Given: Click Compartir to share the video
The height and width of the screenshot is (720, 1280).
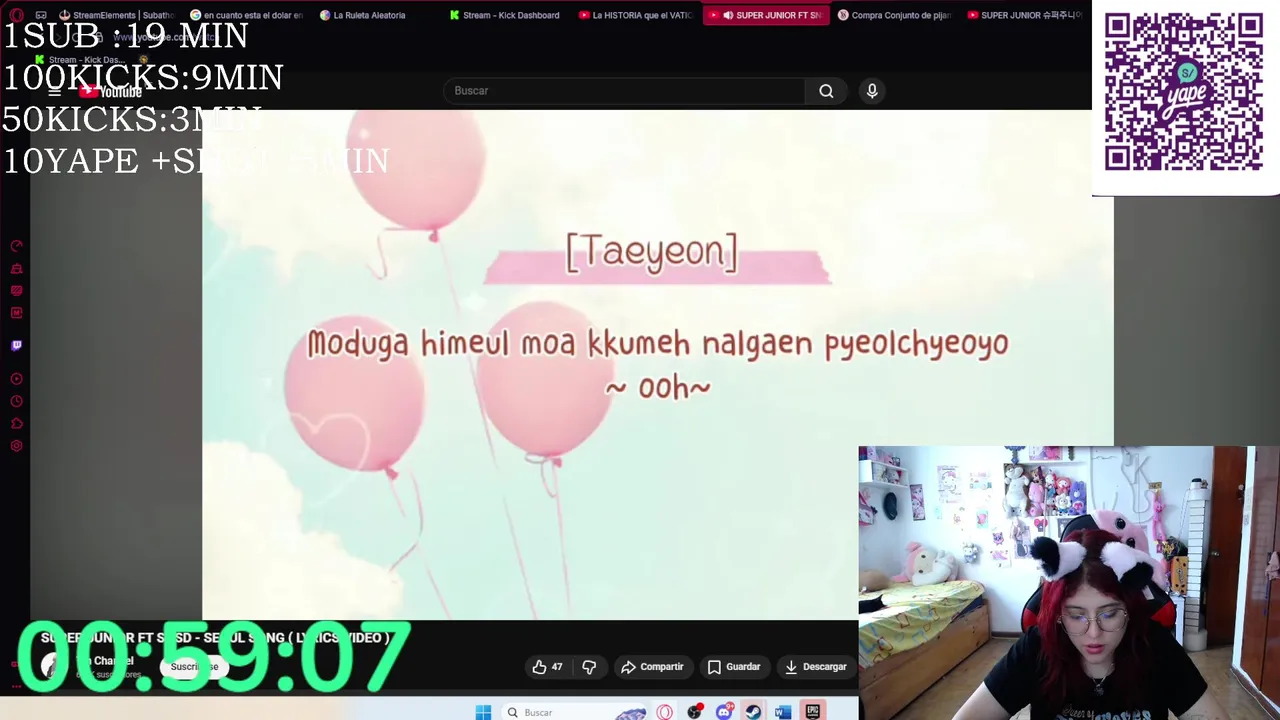Looking at the screenshot, I should tap(652, 667).
